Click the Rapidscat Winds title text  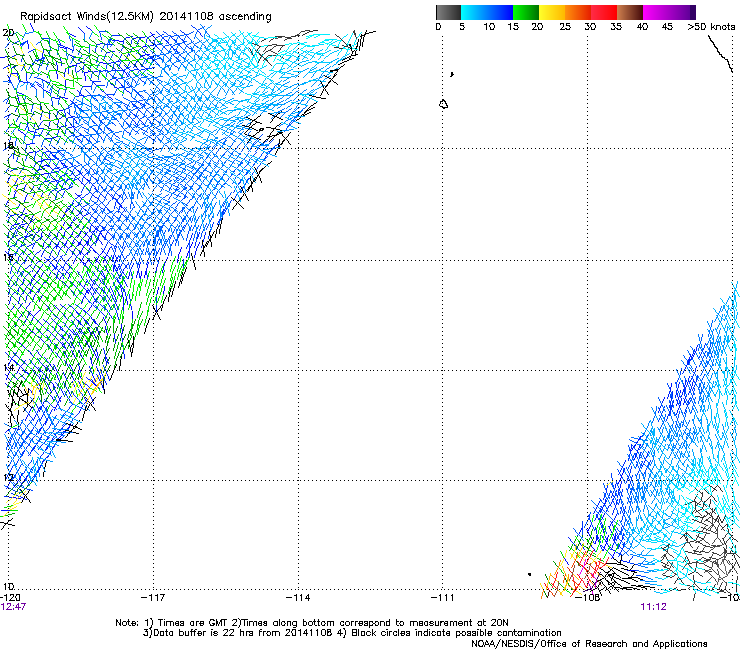pos(145,17)
